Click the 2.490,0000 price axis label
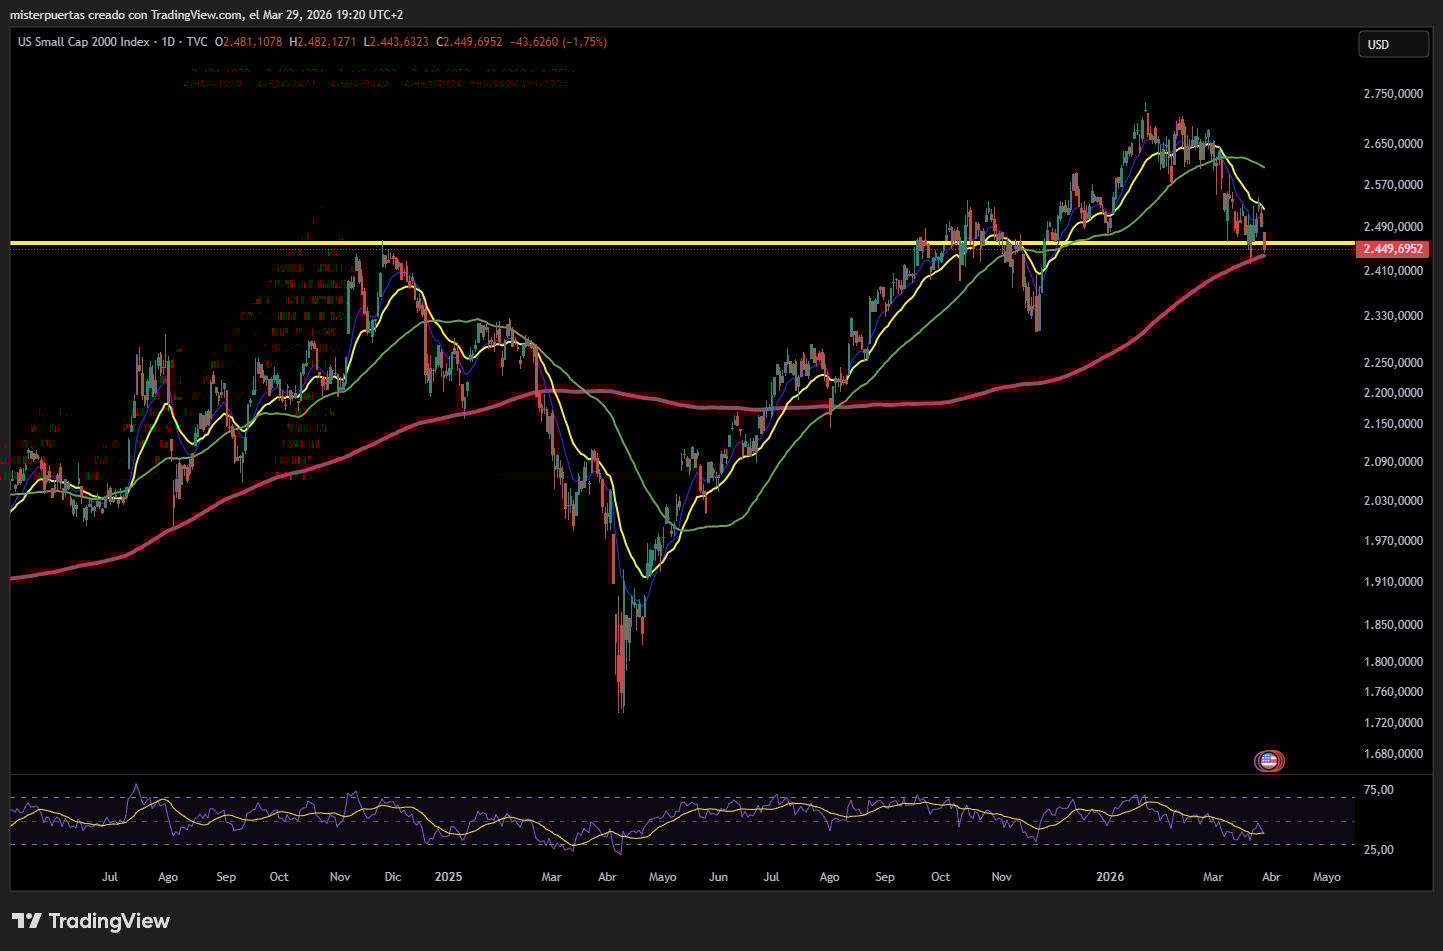This screenshot has width=1443, height=951. 1393,227
